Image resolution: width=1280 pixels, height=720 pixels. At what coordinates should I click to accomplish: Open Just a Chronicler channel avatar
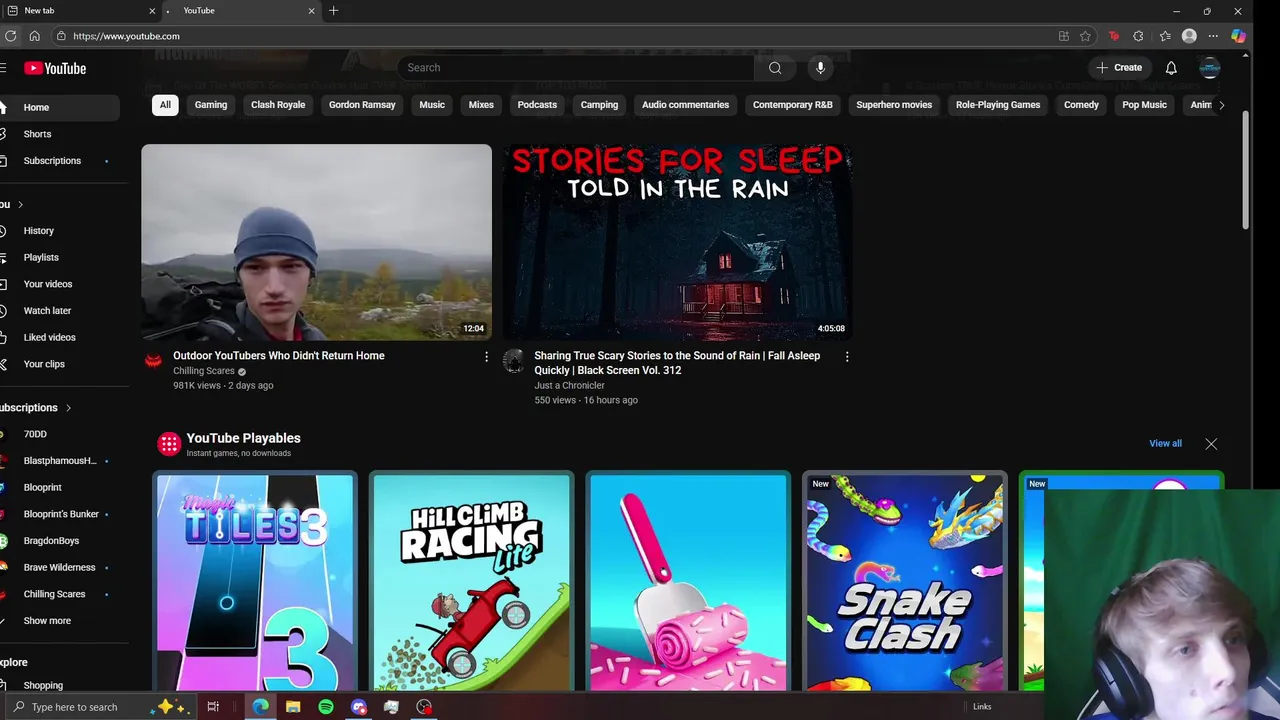513,361
